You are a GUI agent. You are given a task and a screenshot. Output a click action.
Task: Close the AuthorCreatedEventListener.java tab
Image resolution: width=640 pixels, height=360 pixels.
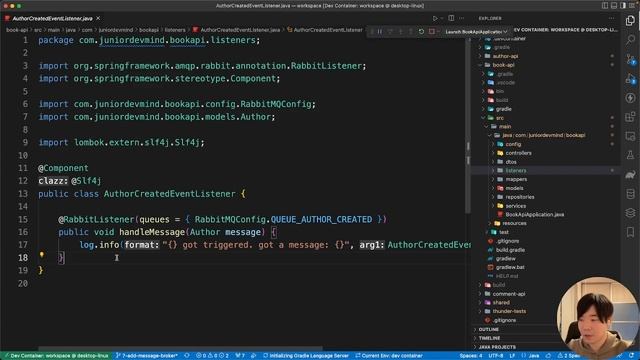[x=98, y=18]
